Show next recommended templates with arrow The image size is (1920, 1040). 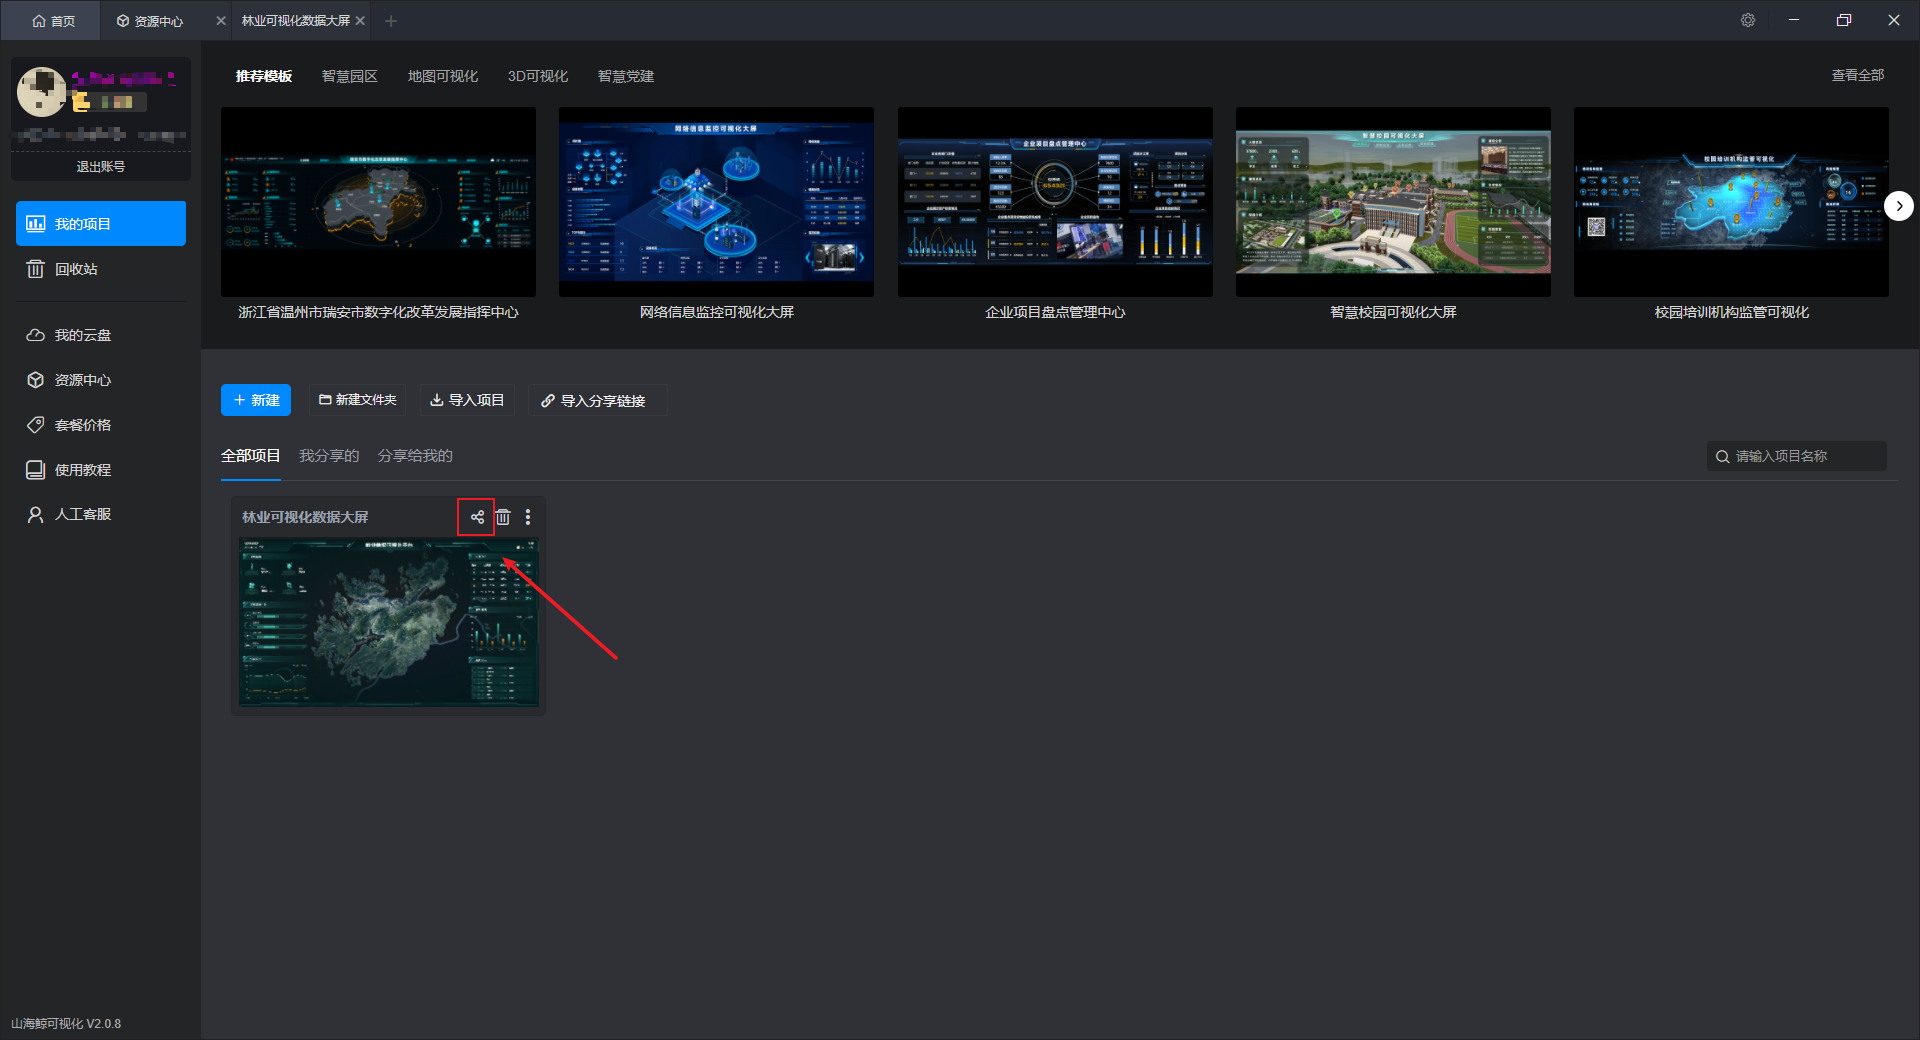pyautogui.click(x=1898, y=206)
